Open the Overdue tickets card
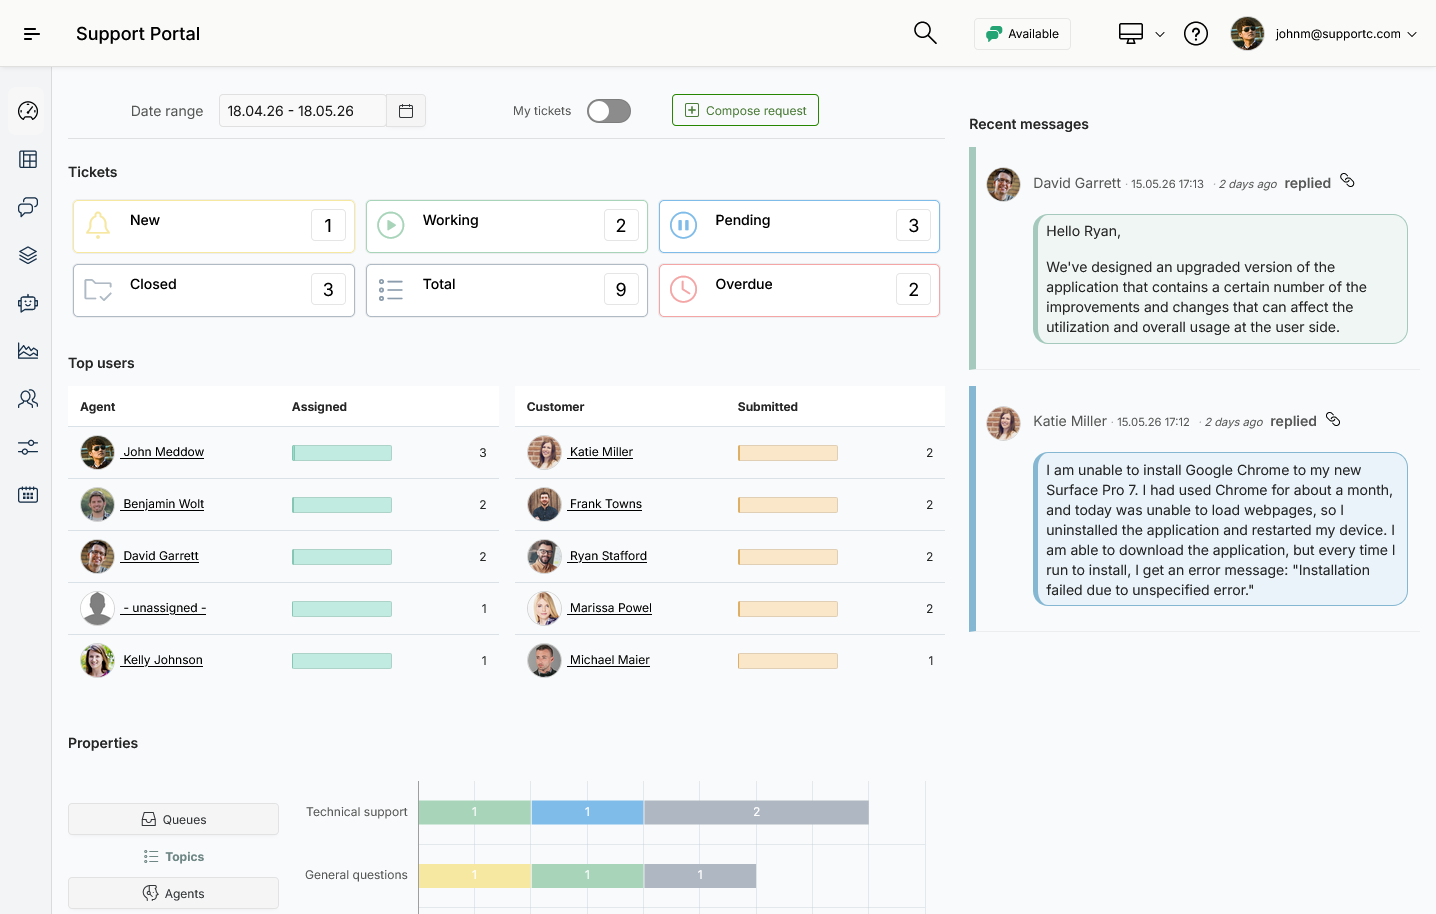The height and width of the screenshot is (914, 1436). (799, 290)
